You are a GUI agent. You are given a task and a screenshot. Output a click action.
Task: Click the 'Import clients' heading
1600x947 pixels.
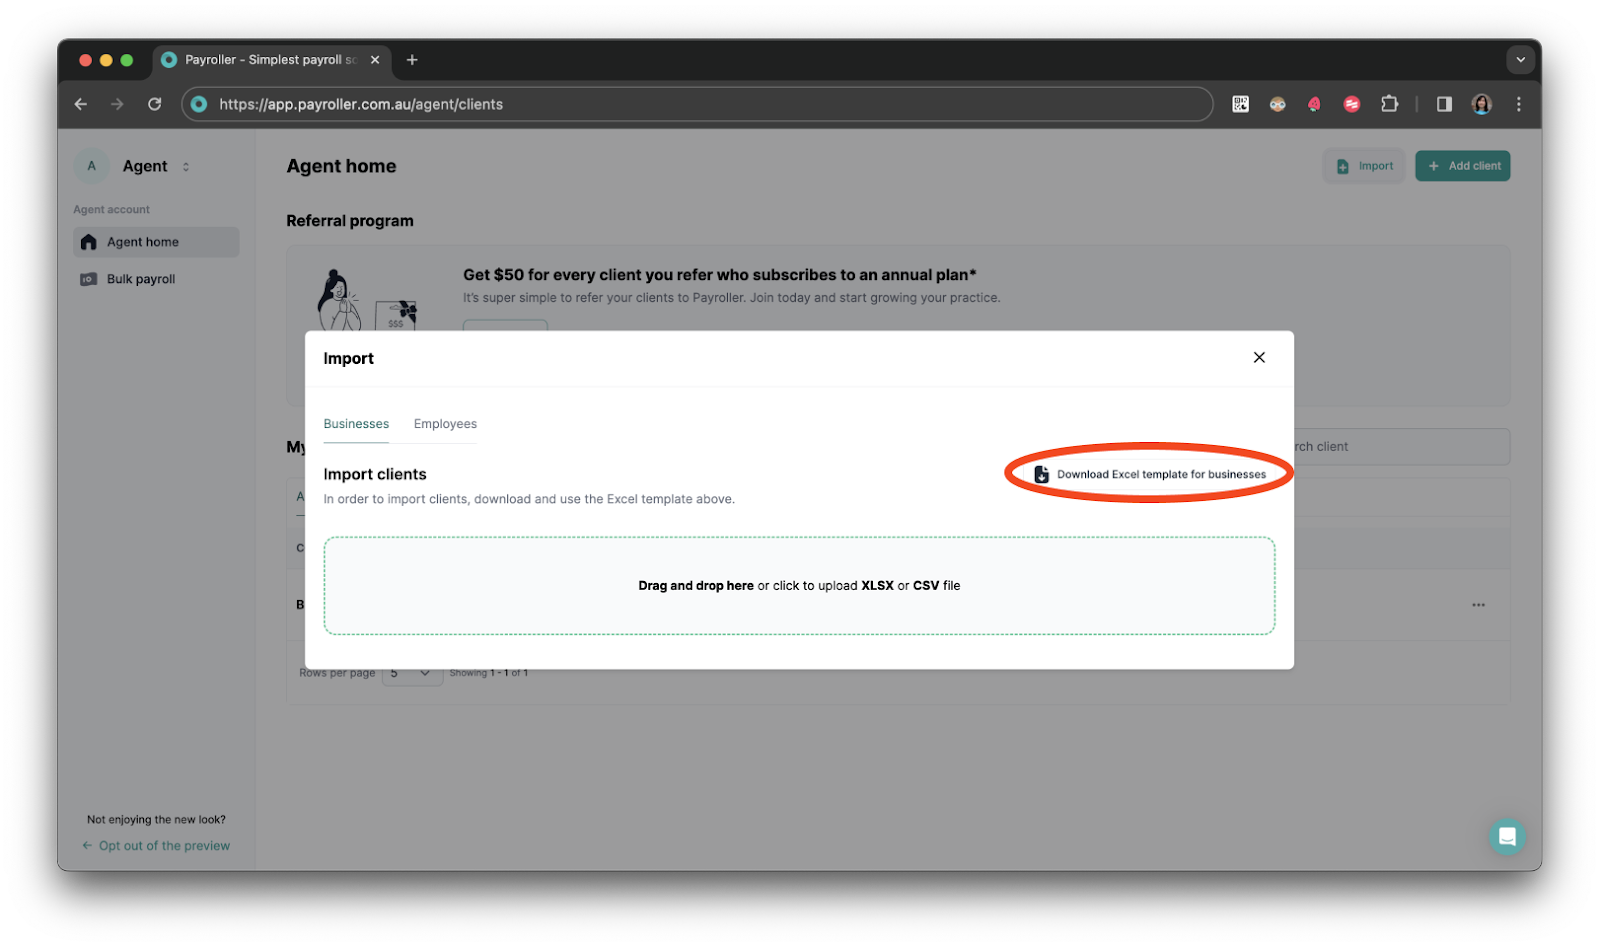(375, 474)
